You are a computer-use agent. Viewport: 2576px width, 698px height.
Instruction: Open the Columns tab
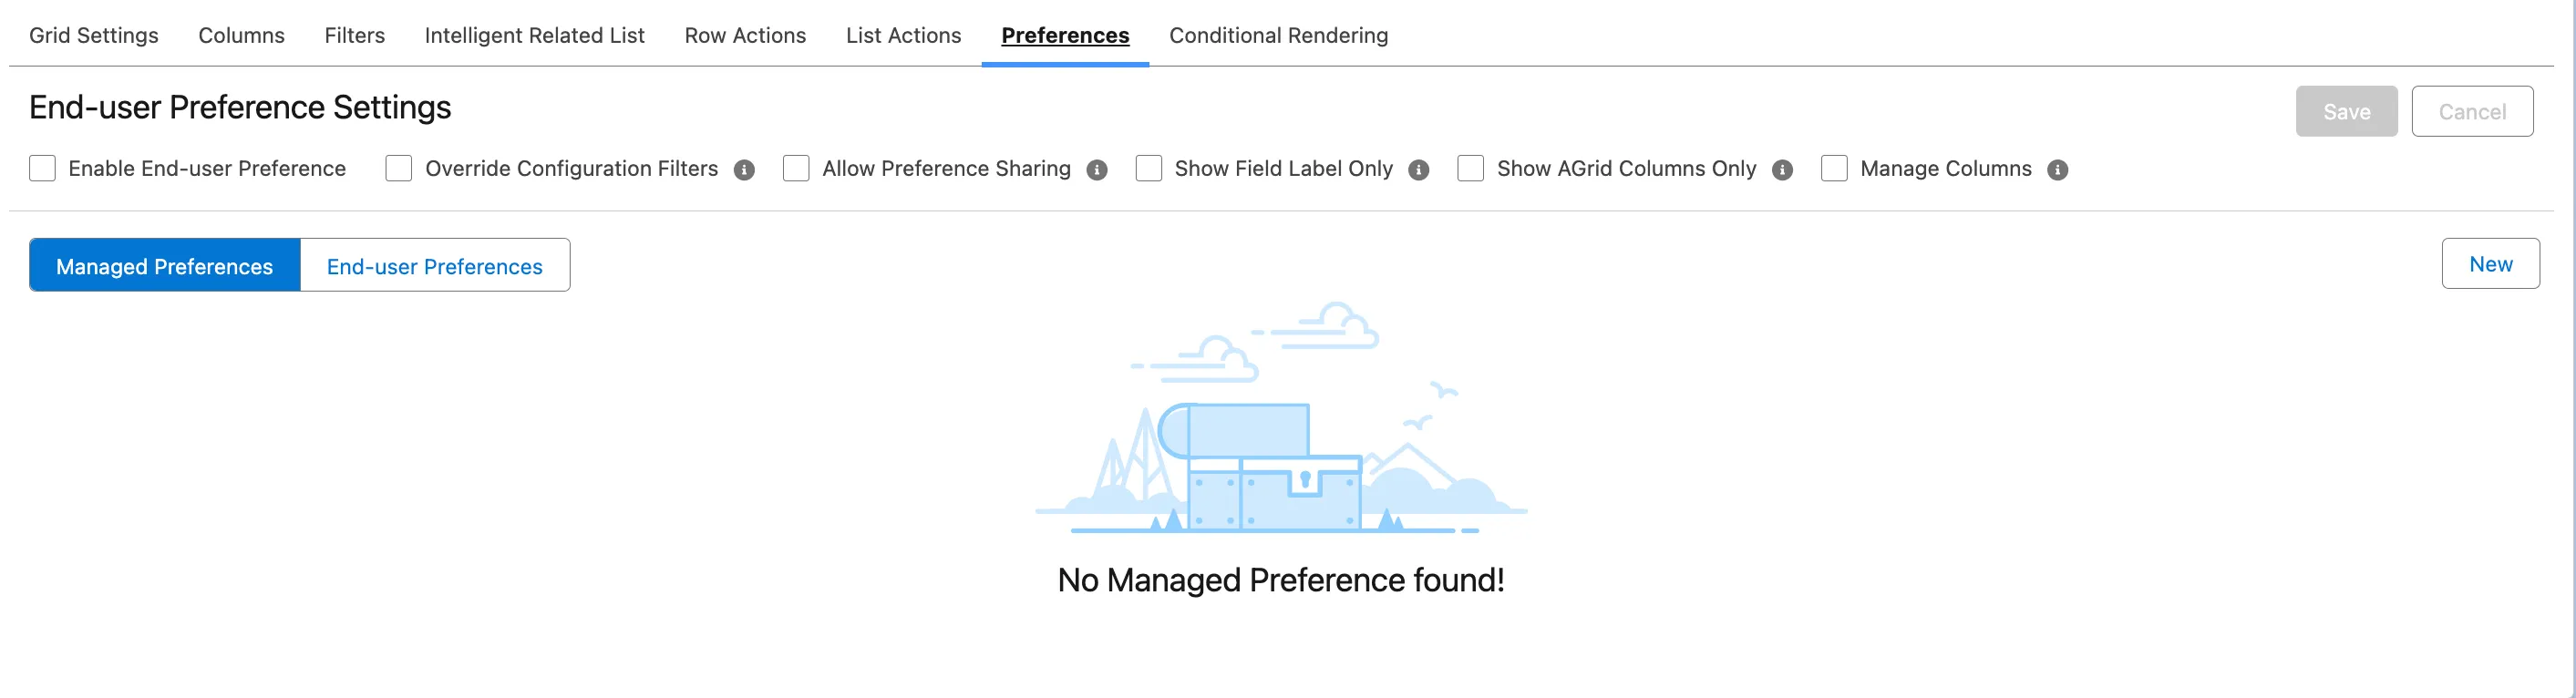[x=240, y=35]
